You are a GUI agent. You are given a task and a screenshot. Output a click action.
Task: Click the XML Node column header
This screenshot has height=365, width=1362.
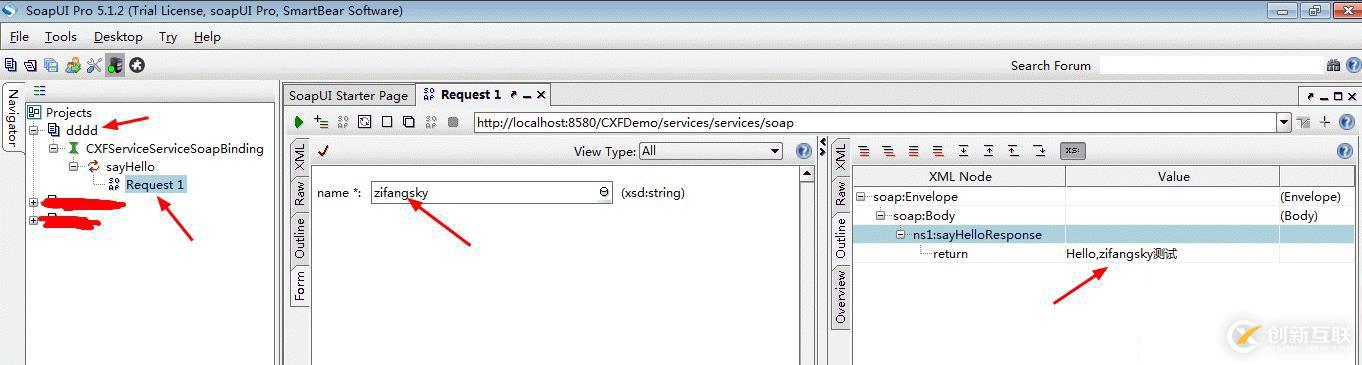[x=960, y=176]
